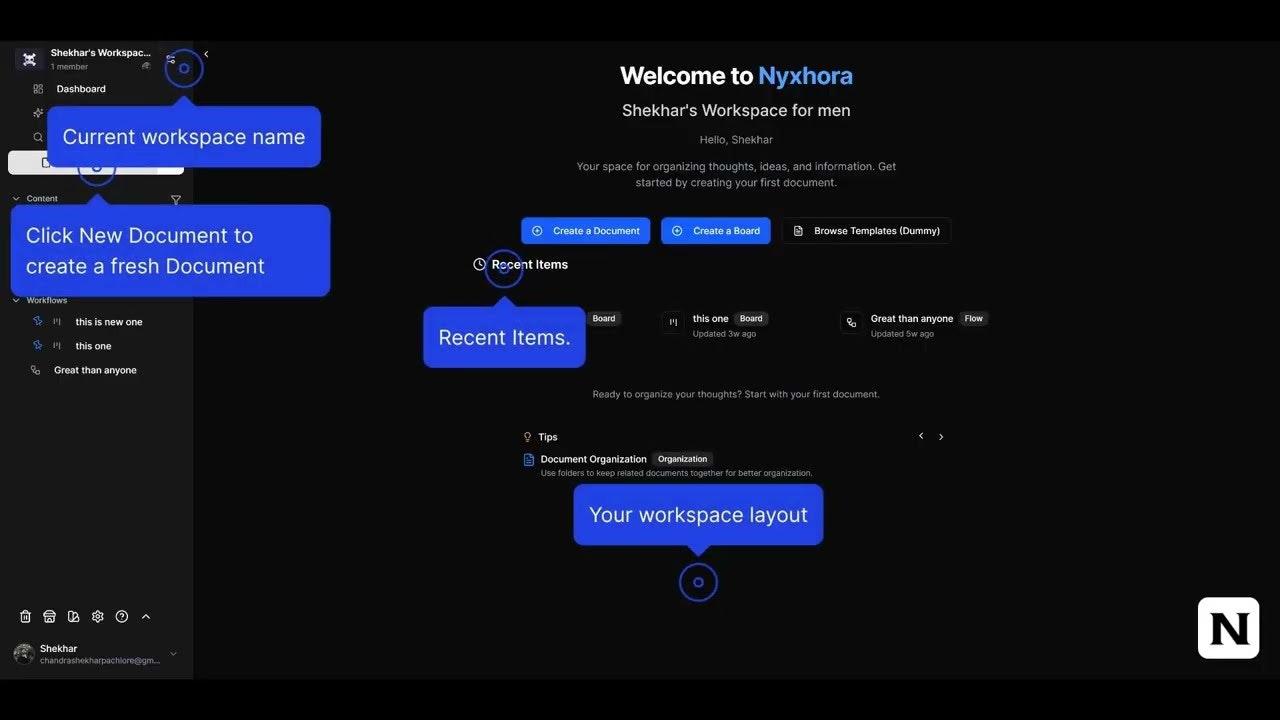Click the sidebar search magnifier icon

click(38, 137)
